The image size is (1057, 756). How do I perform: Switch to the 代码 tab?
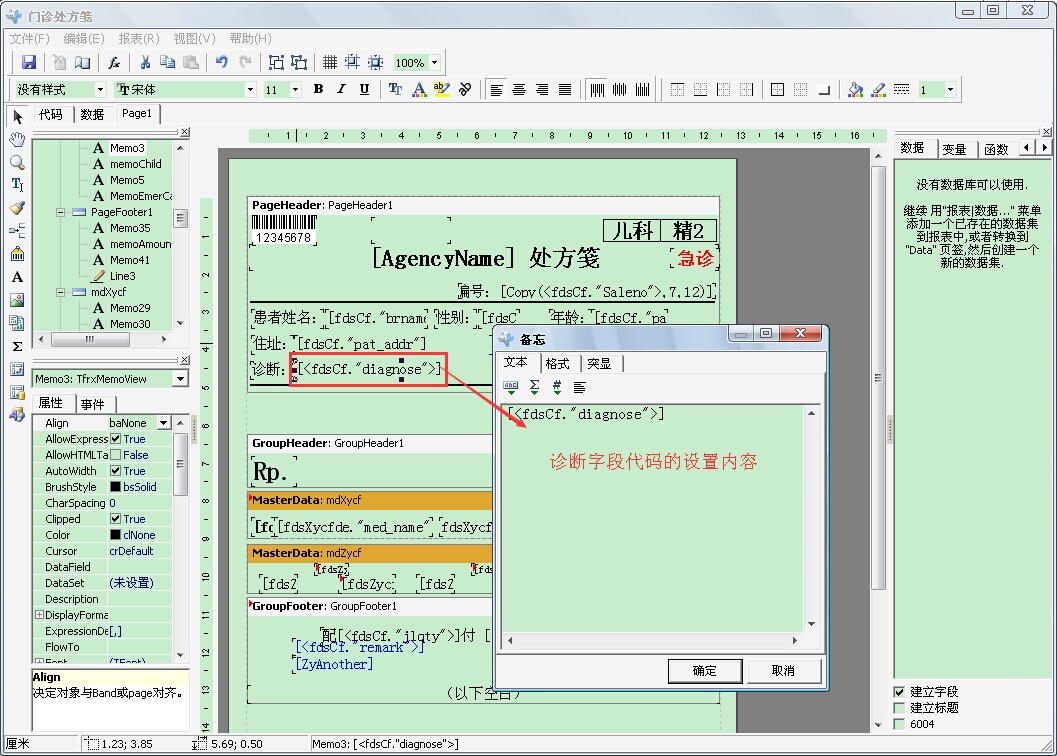tap(51, 114)
